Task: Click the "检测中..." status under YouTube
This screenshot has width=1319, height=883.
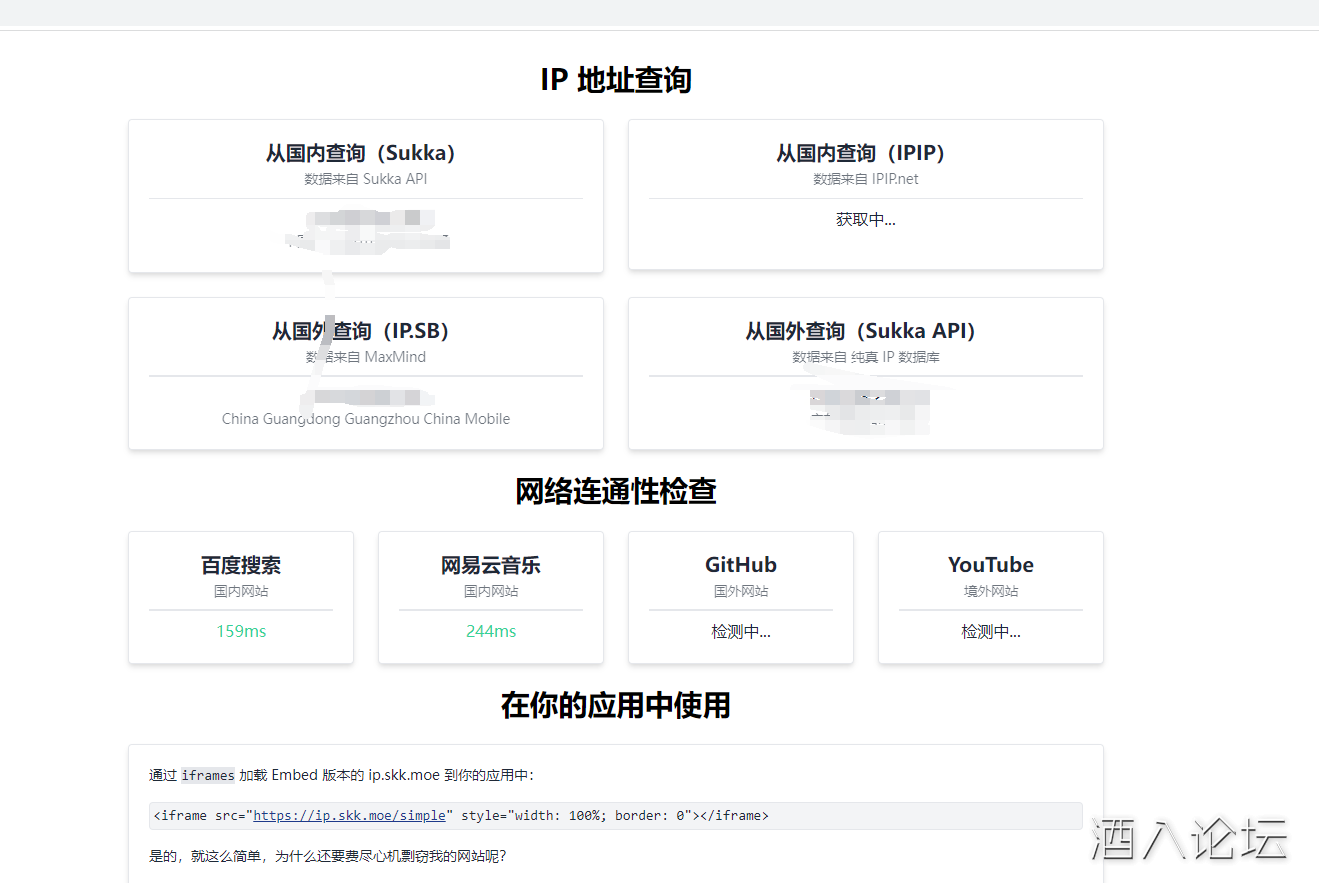Action: coord(990,631)
